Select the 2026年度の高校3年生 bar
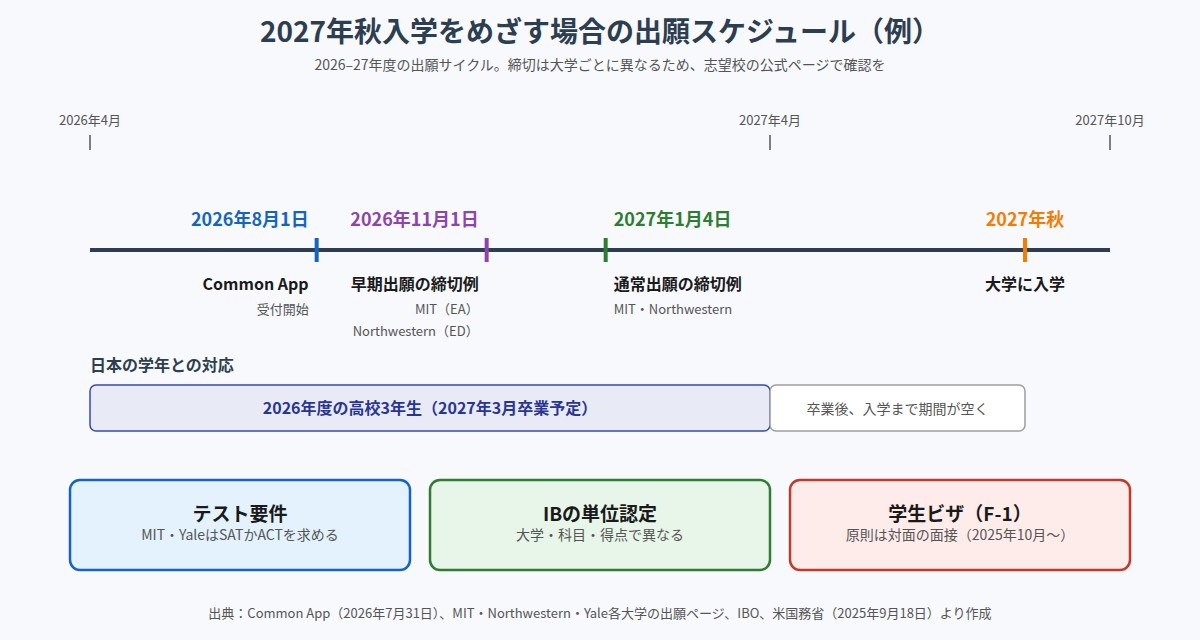 point(430,408)
